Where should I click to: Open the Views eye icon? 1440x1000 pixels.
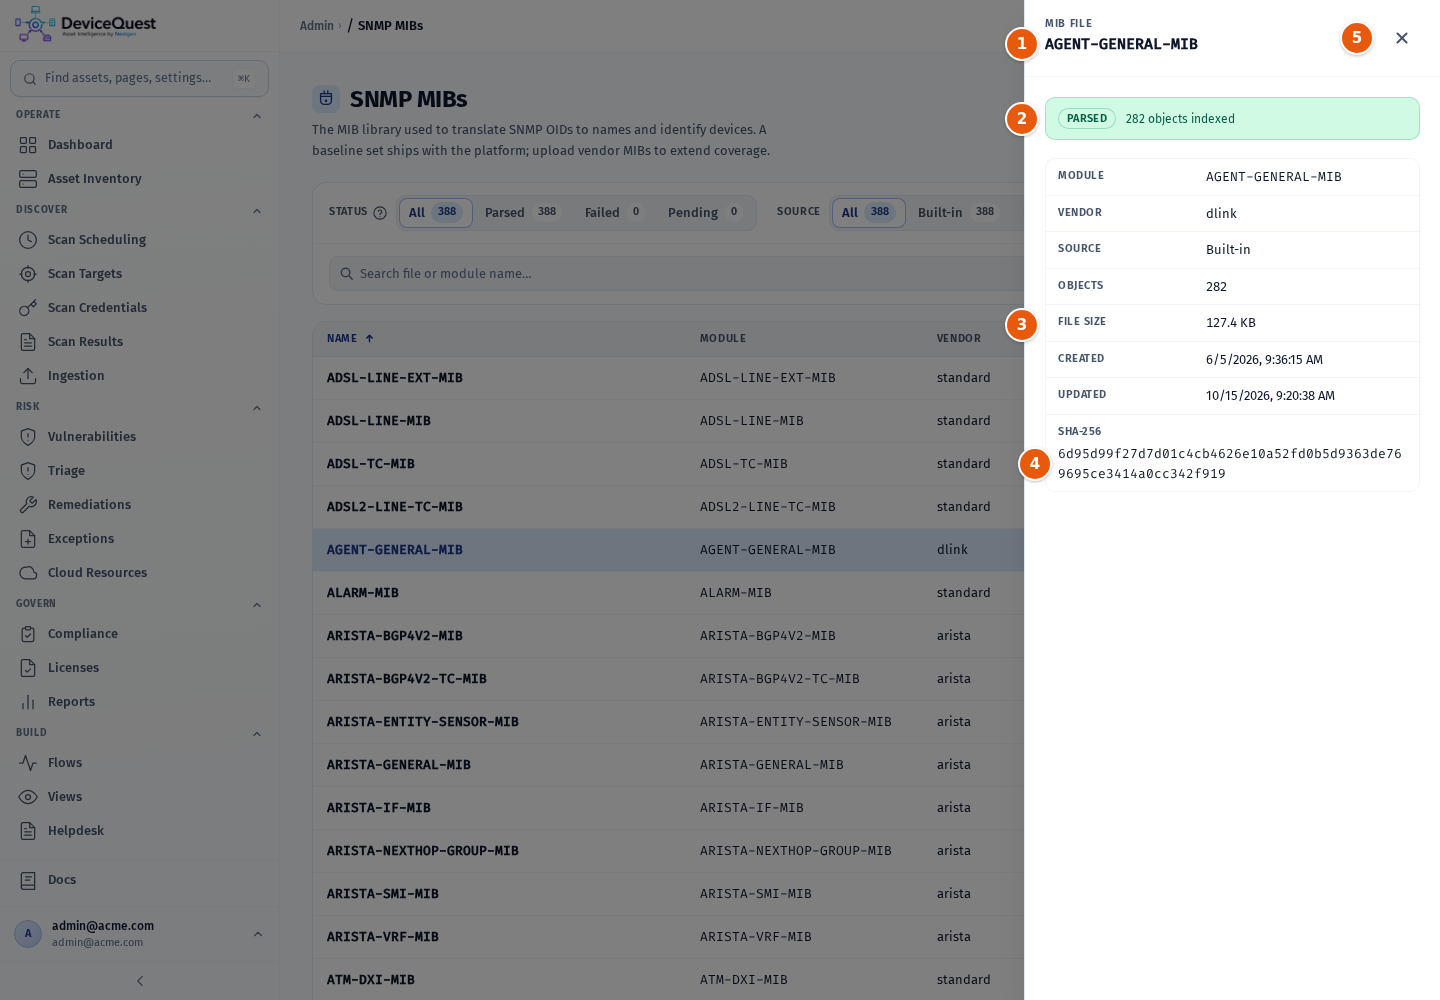tap(28, 797)
